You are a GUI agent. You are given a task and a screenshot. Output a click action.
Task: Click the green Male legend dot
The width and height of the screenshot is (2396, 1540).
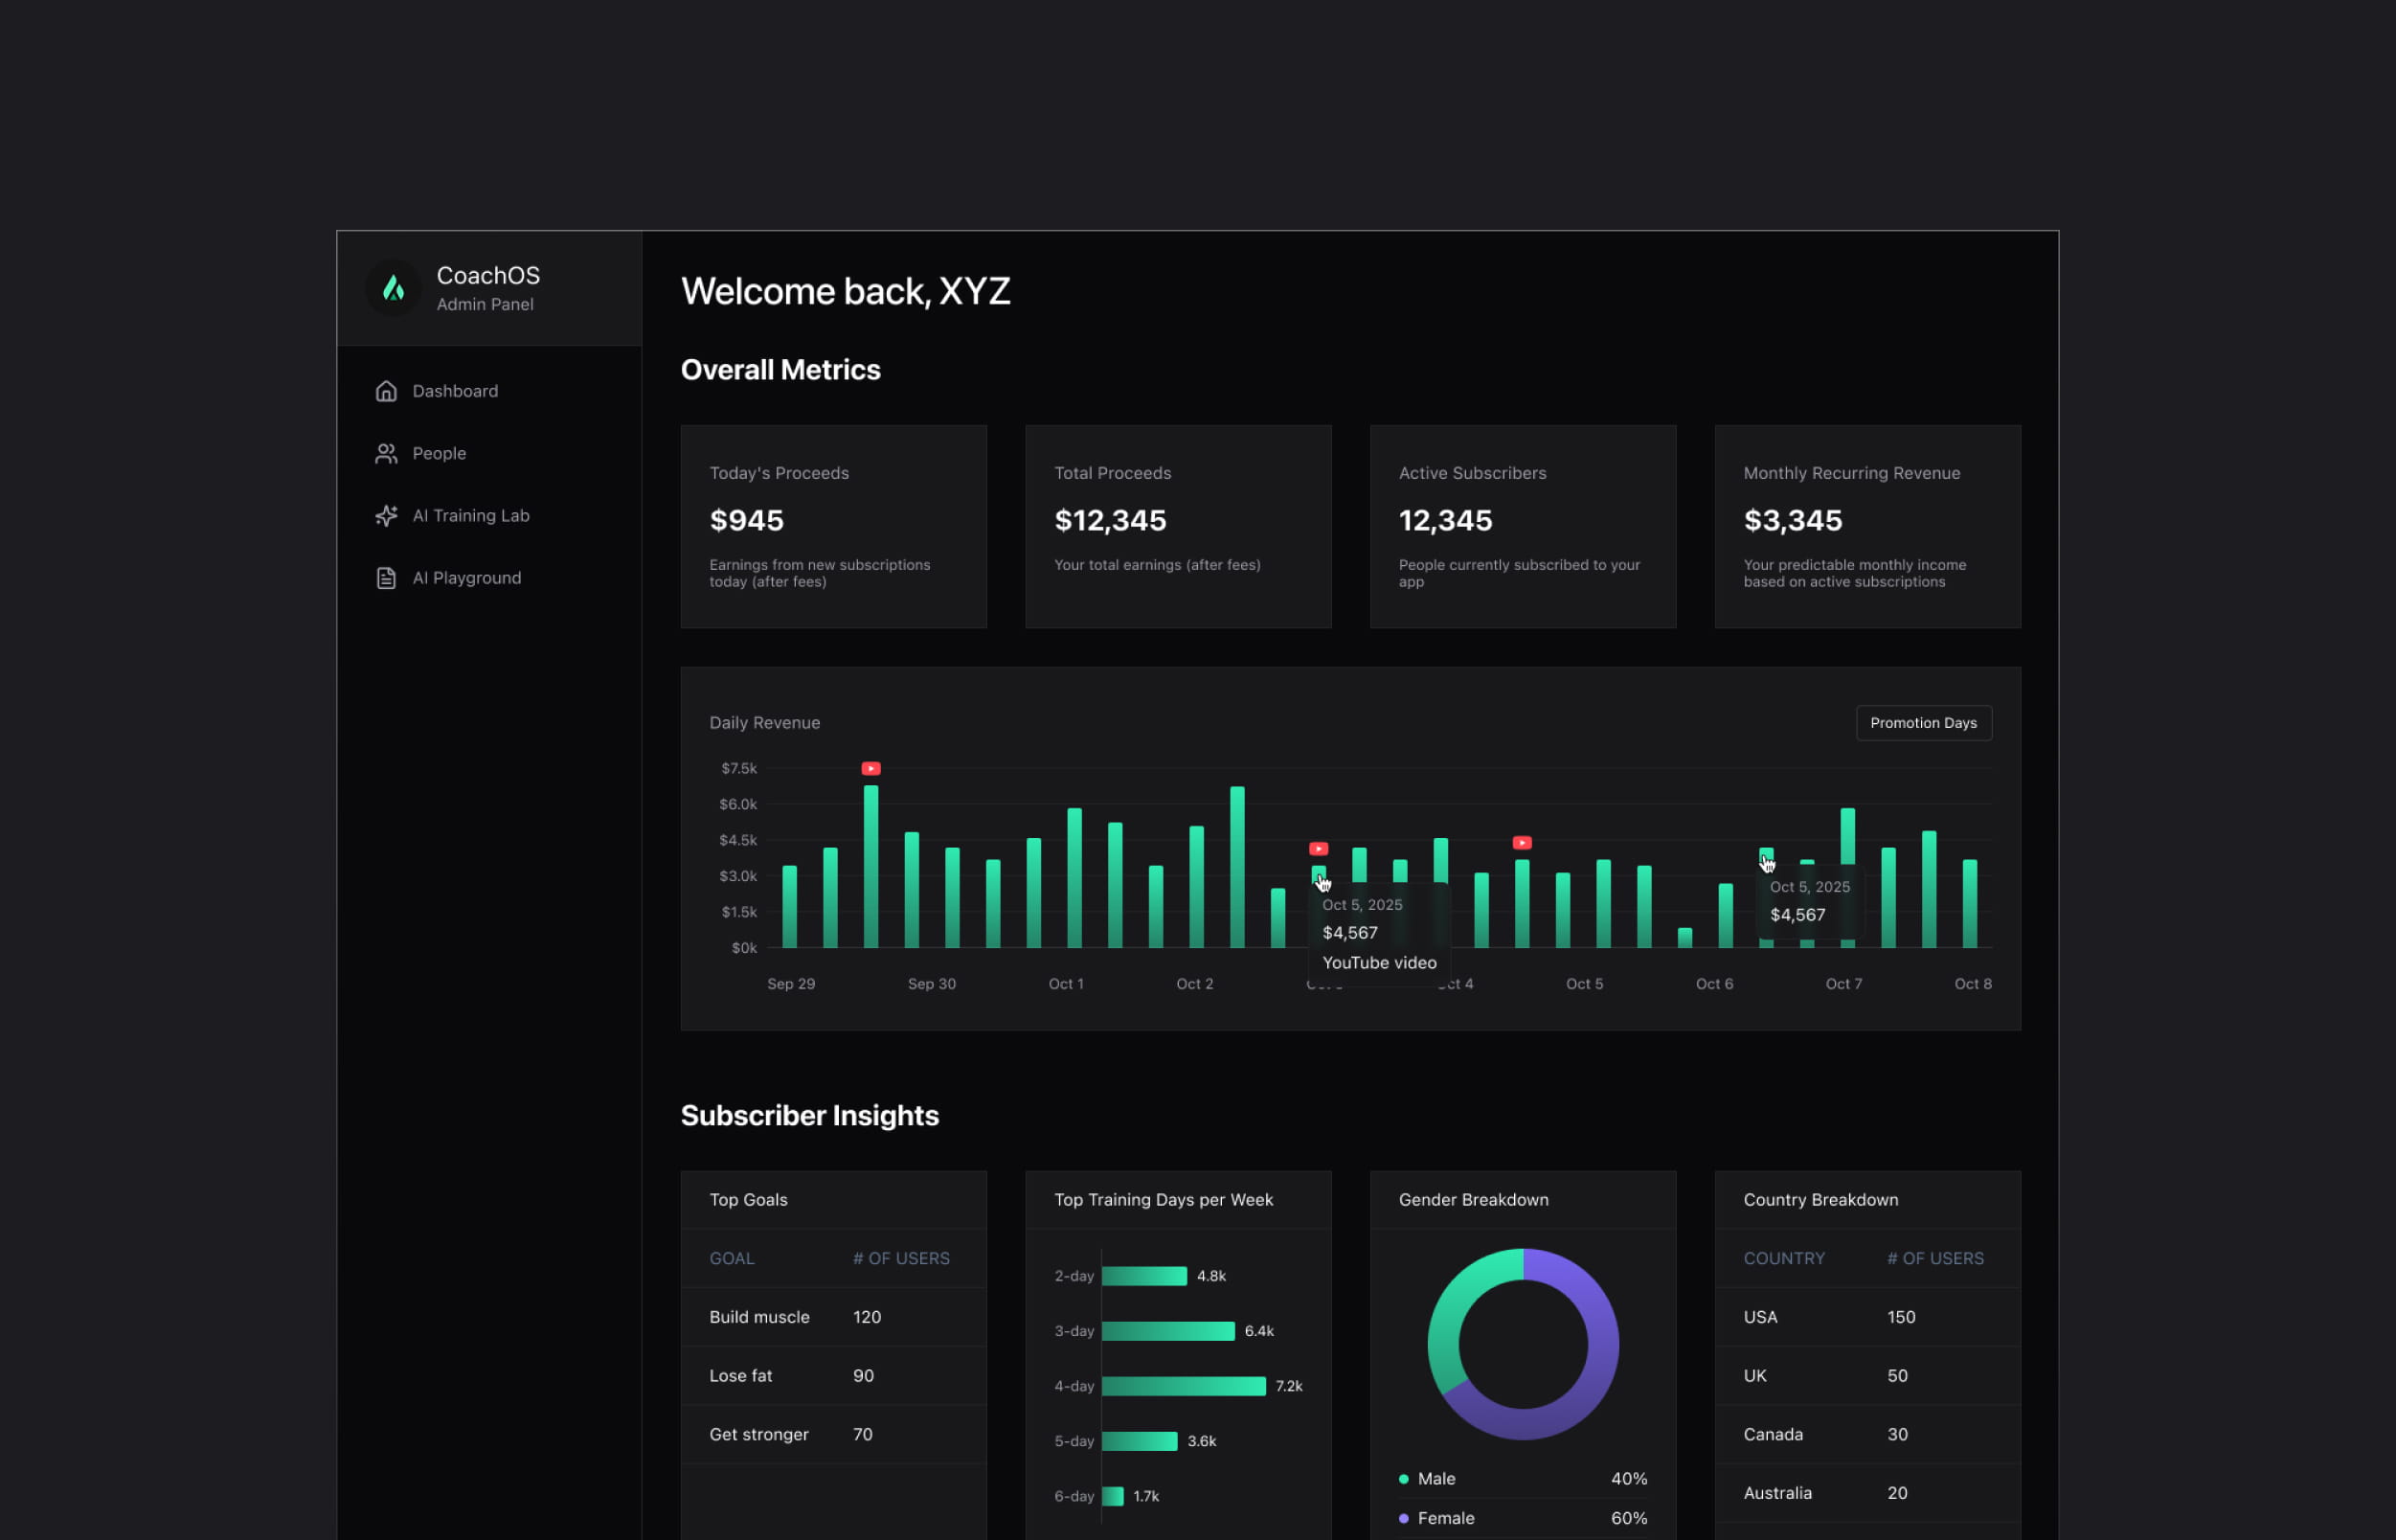1403,1478
